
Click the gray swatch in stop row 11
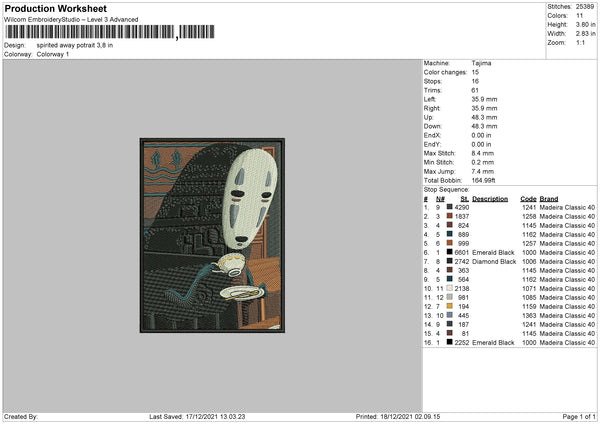tap(450, 297)
